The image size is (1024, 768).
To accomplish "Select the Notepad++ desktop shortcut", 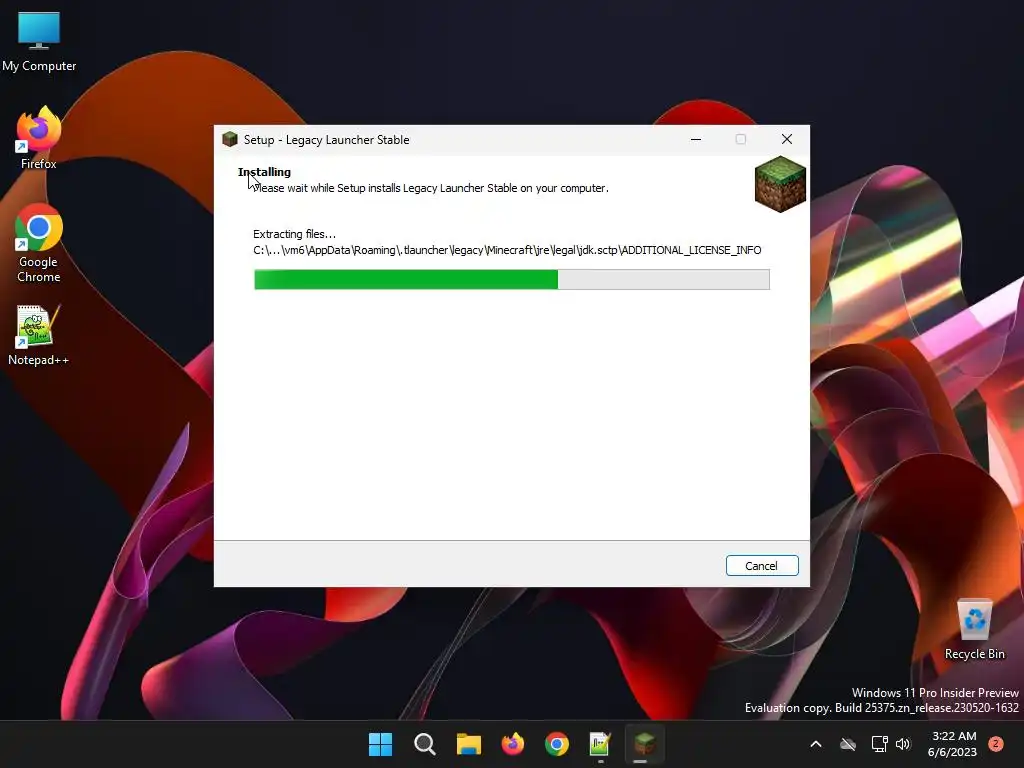I will (39, 335).
